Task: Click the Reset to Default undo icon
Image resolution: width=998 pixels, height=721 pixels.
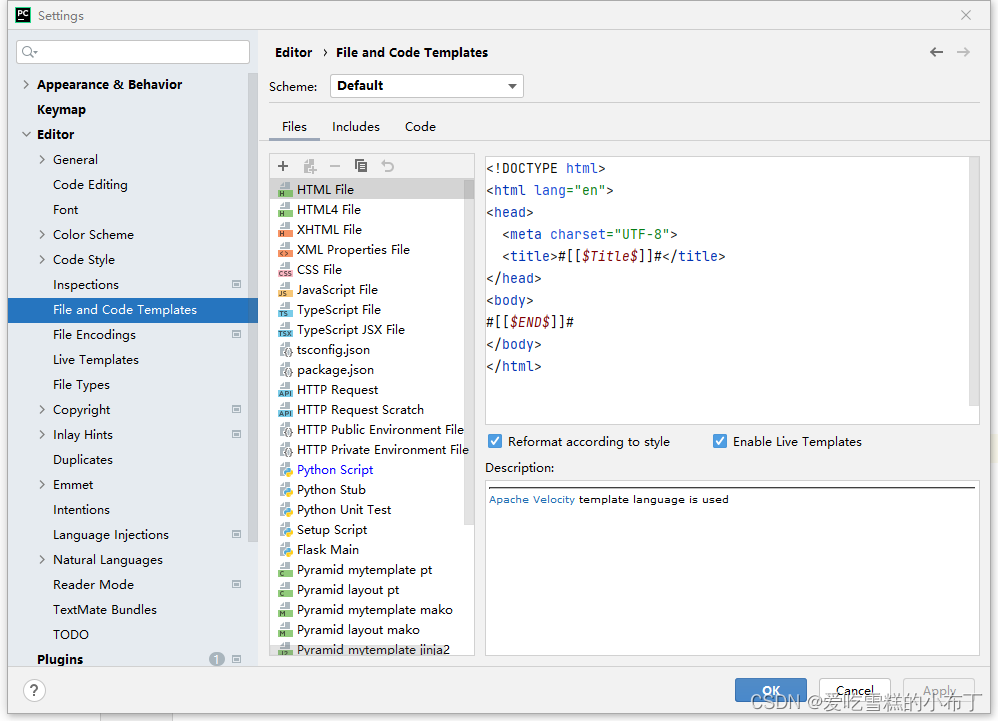Action: tap(388, 166)
